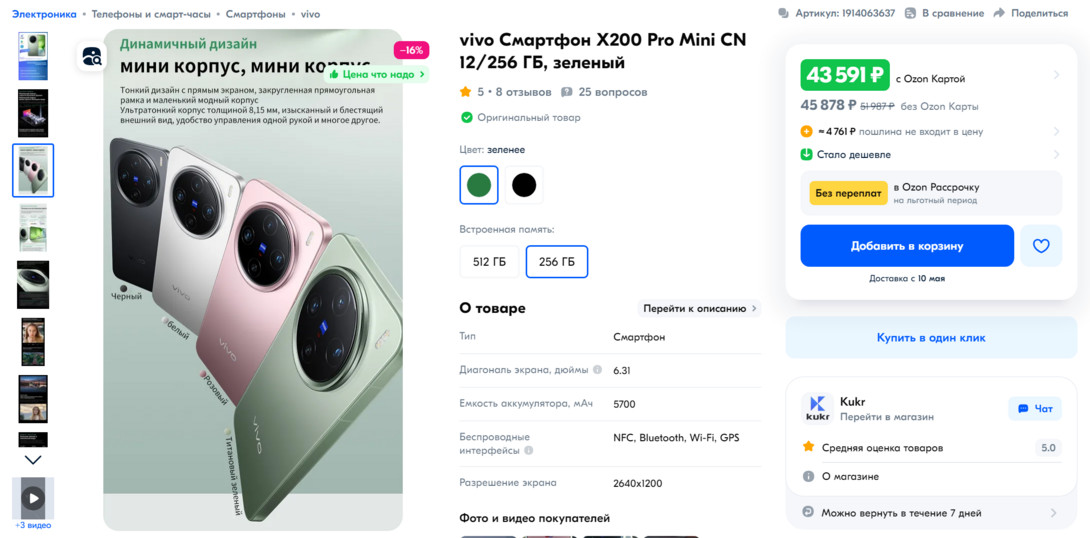This screenshot has width=1090, height=538.
Task: Click the info icon next to 'О магазине'
Action: 808,476
